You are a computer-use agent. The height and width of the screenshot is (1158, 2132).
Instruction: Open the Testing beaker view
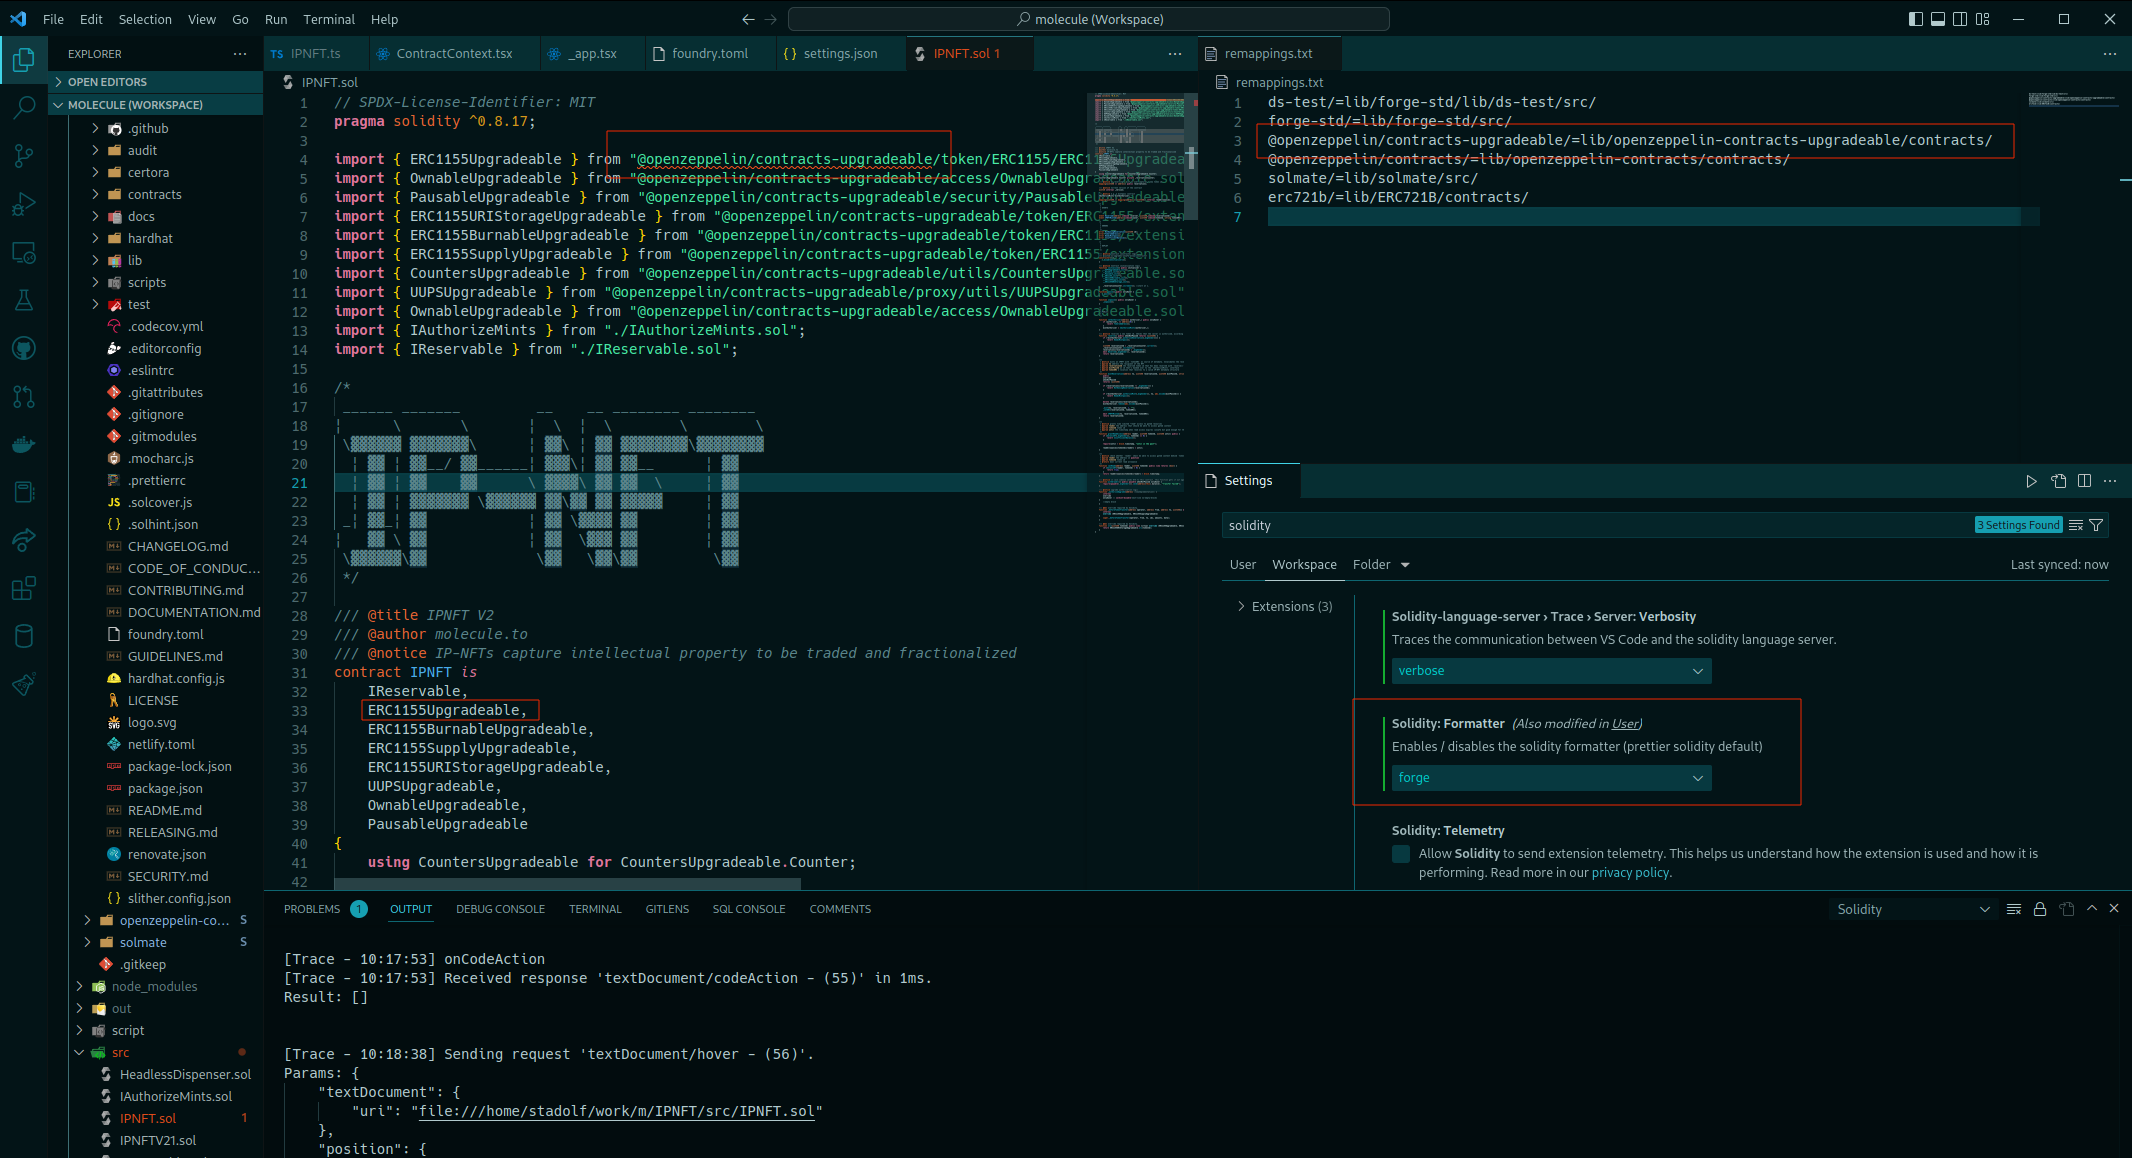[x=23, y=299]
